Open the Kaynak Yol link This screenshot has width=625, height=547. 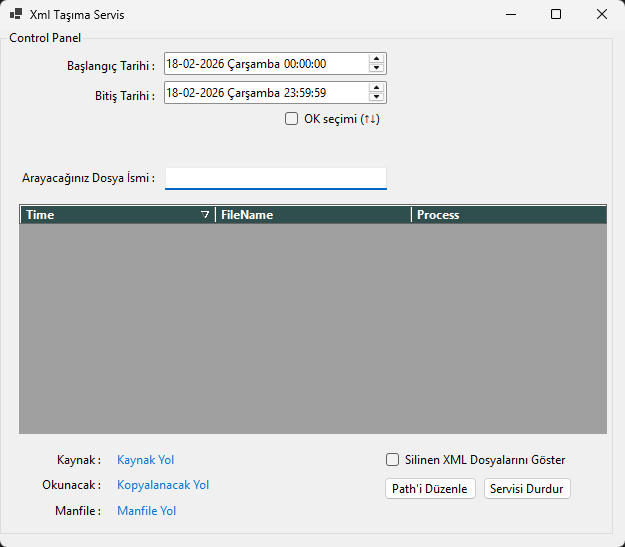point(145,460)
